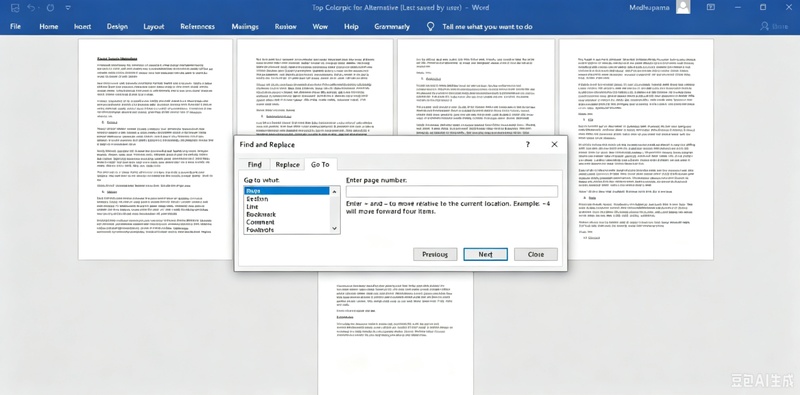Click the second page in document view

point(315,87)
